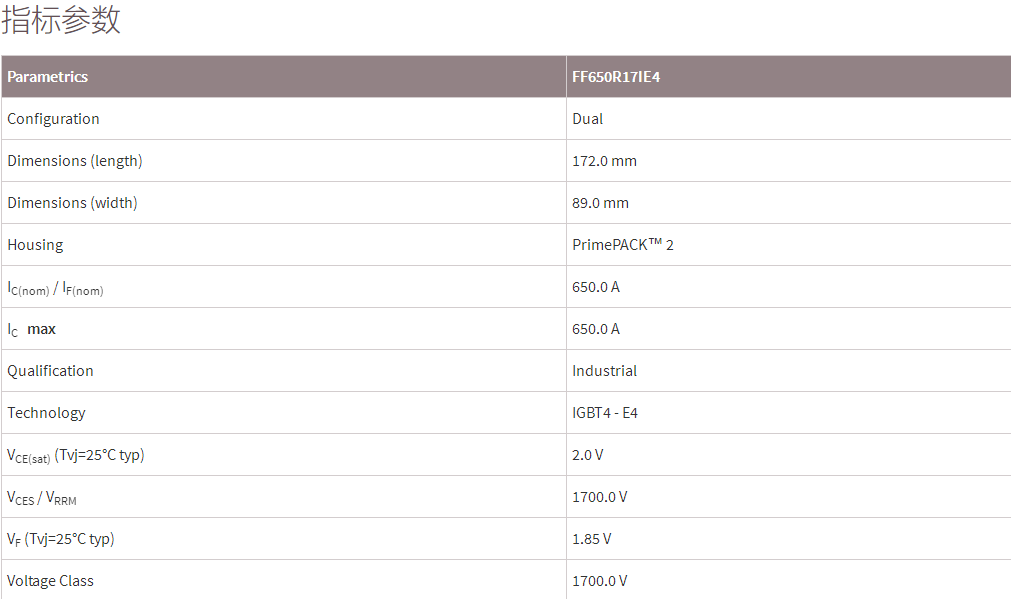Select the PrimePACK 2 housing value

point(623,245)
